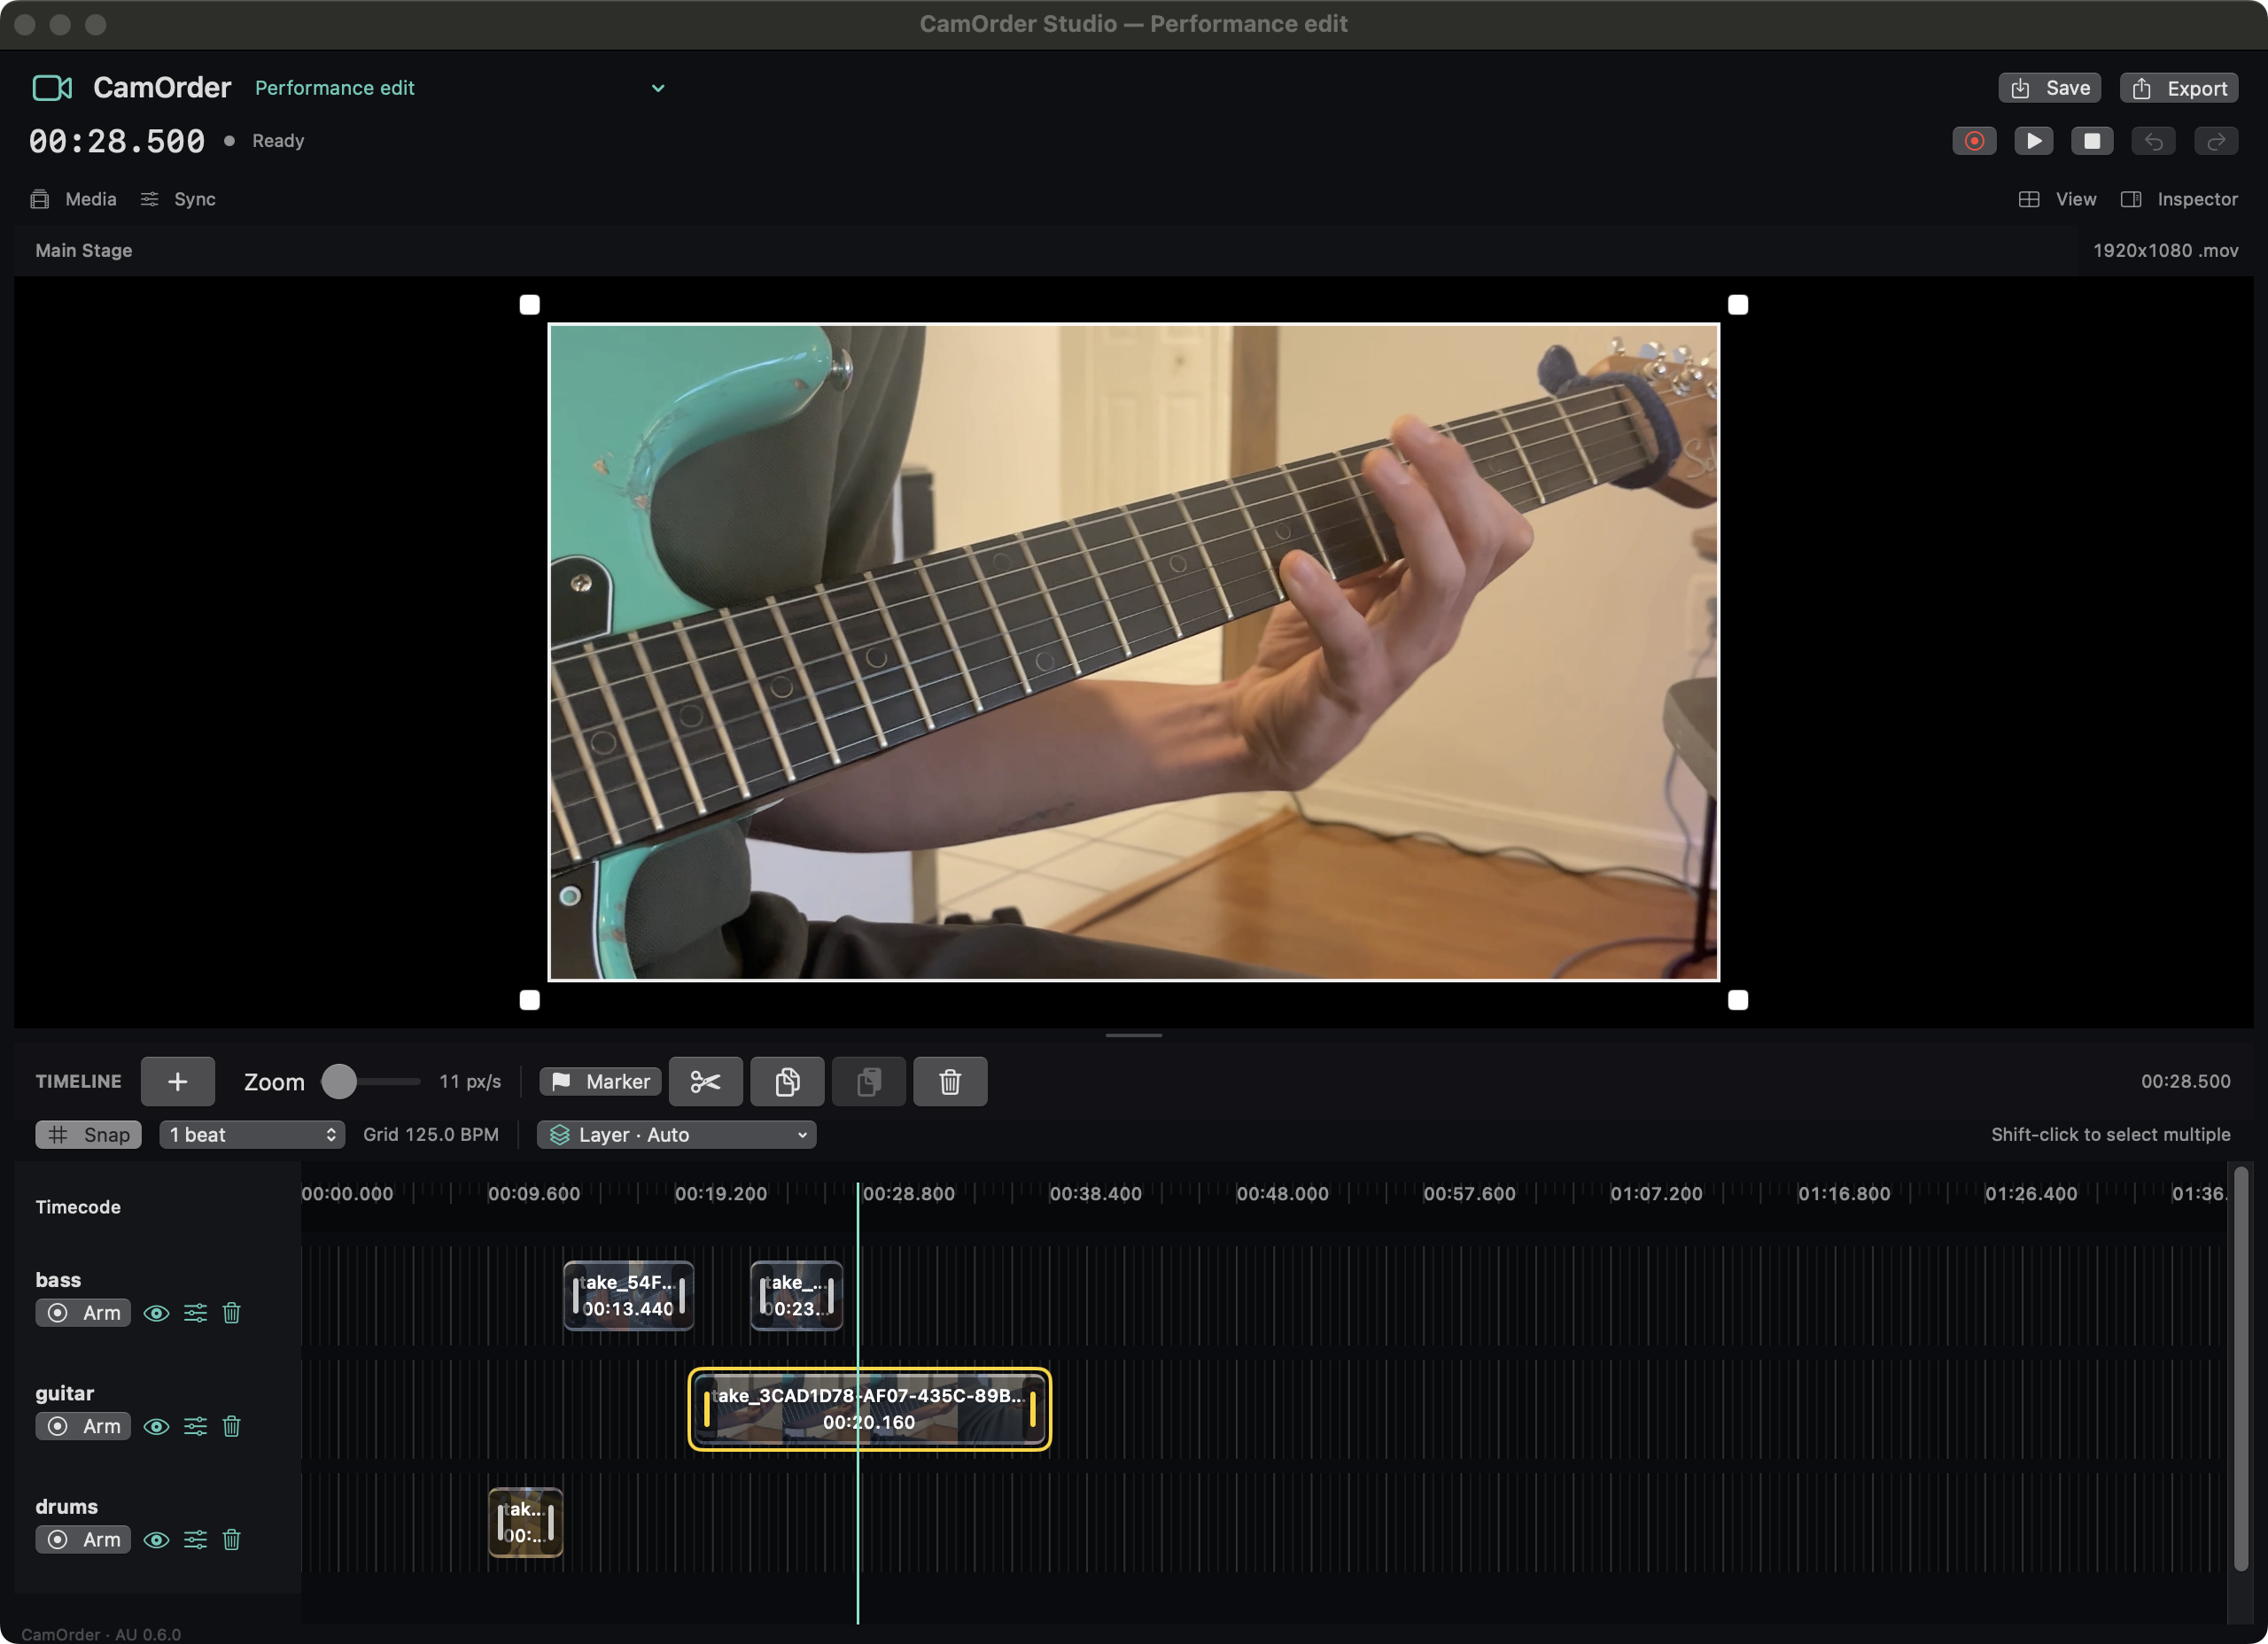This screenshot has height=1644, width=2268.
Task: Toggle visibility eye on guitar track
Action: tap(156, 1426)
